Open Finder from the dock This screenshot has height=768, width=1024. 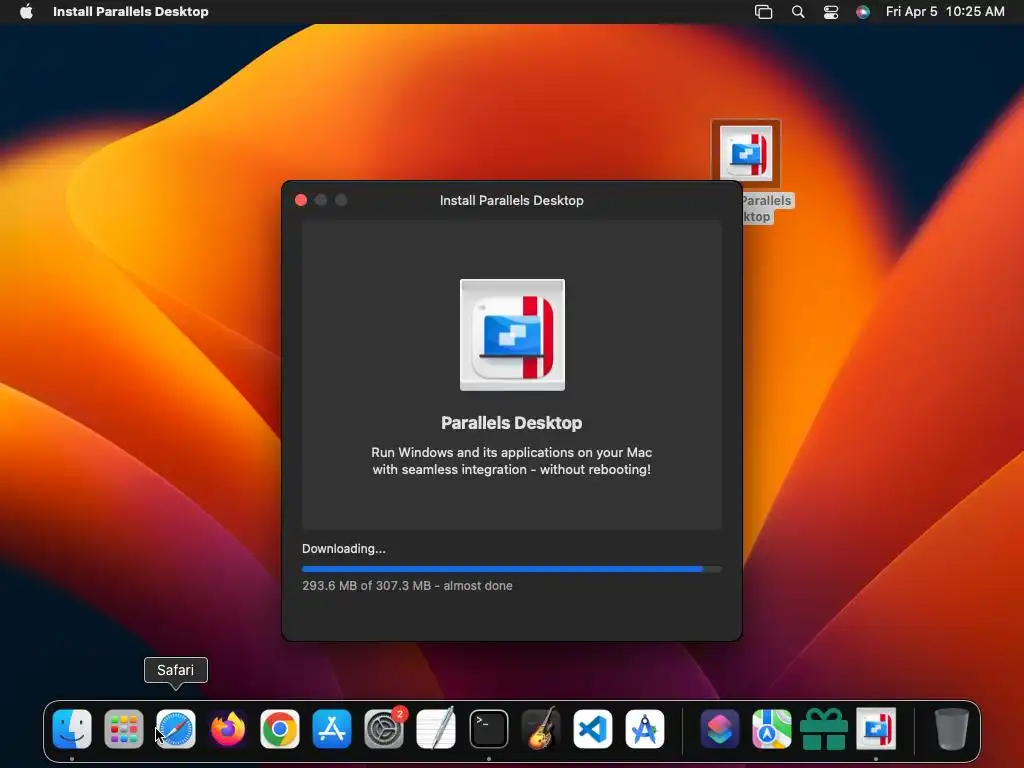click(x=72, y=728)
